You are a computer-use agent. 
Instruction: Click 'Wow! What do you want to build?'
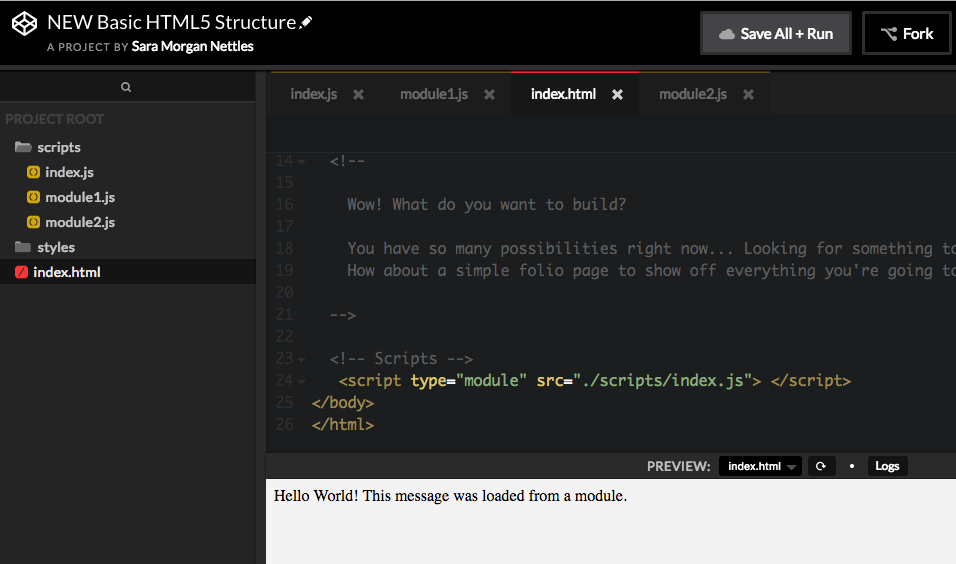coord(487,204)
